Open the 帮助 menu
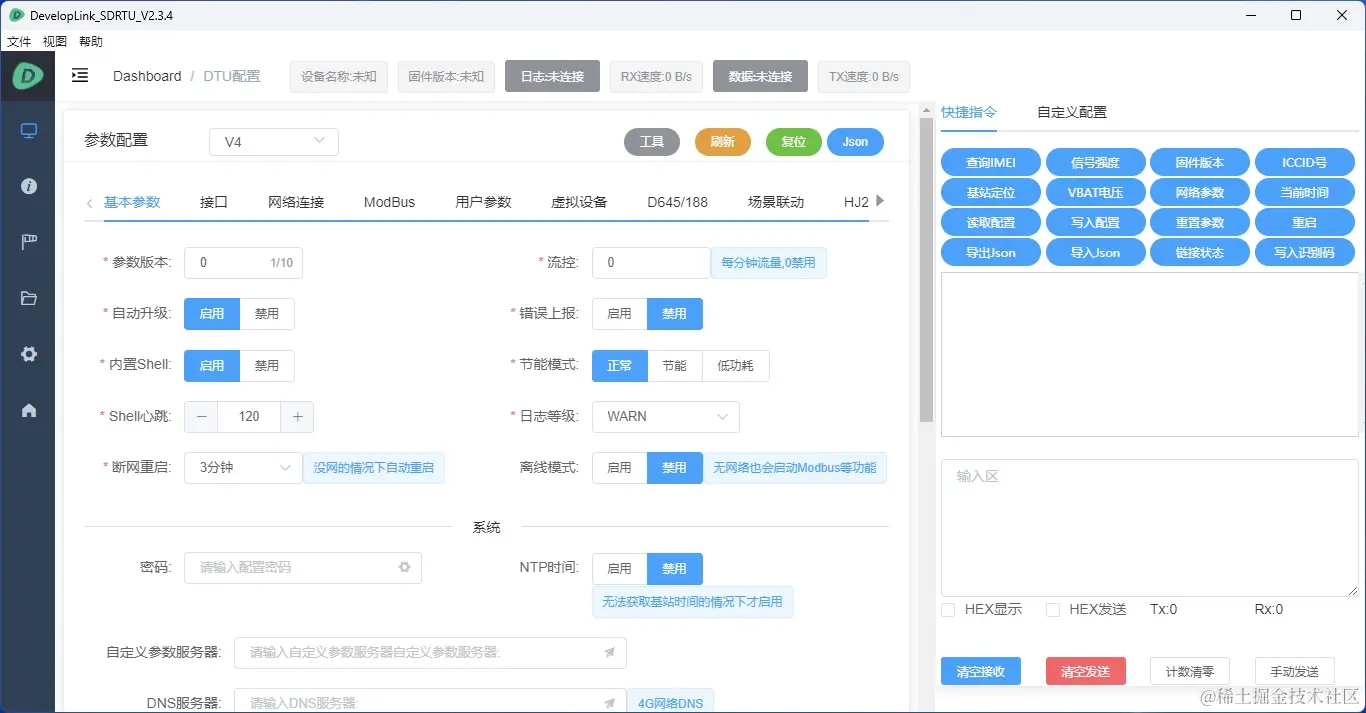This screenshot has width=1366, height=713. [x=90, y=41]
